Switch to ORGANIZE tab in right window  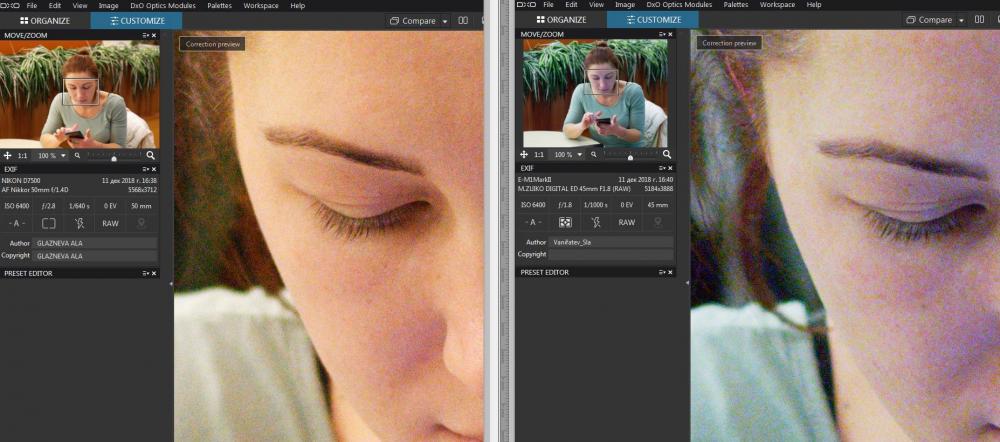[561, 20]
